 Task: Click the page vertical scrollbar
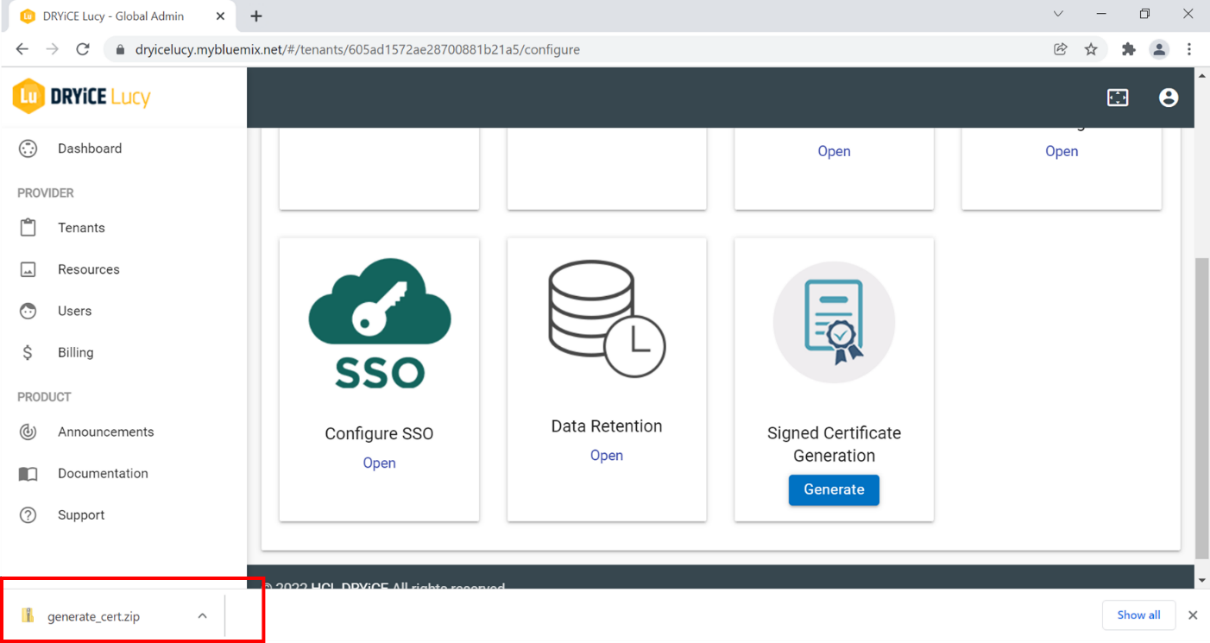click(x=1201, y=400)
